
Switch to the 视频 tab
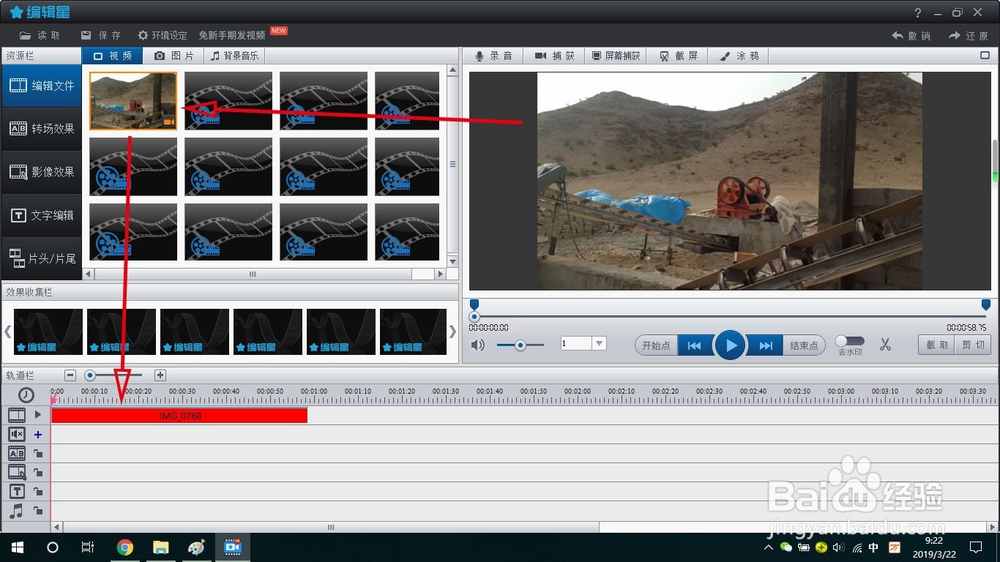click(112, 56)
